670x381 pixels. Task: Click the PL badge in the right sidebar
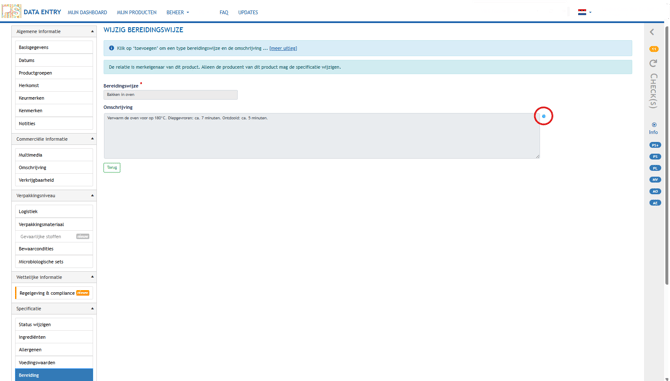point(655,168)
